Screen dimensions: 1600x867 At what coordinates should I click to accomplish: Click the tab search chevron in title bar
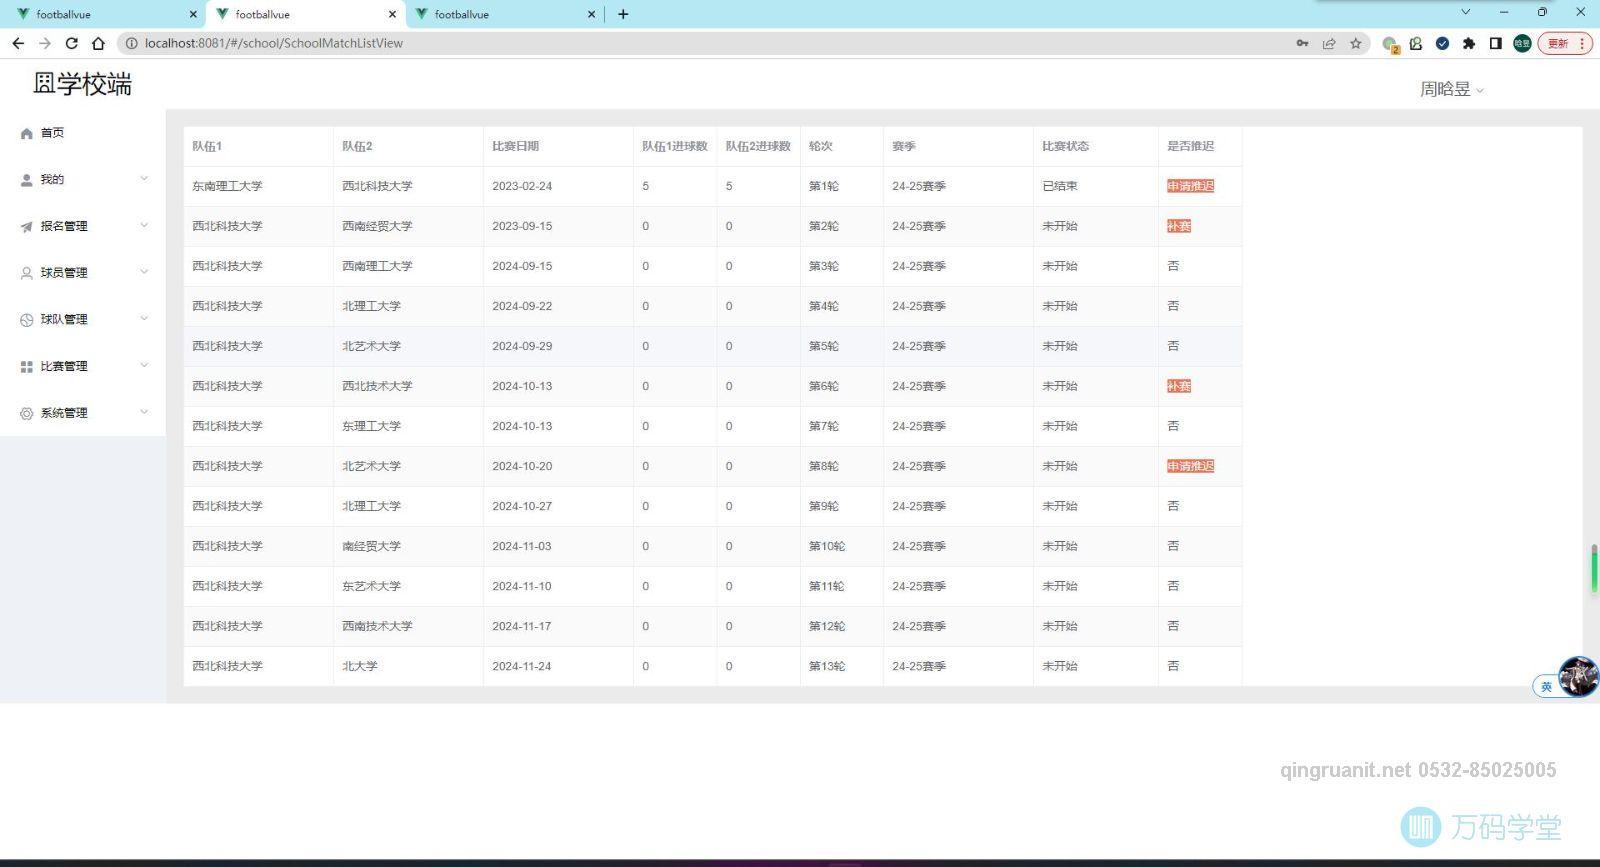point(1466,12)
